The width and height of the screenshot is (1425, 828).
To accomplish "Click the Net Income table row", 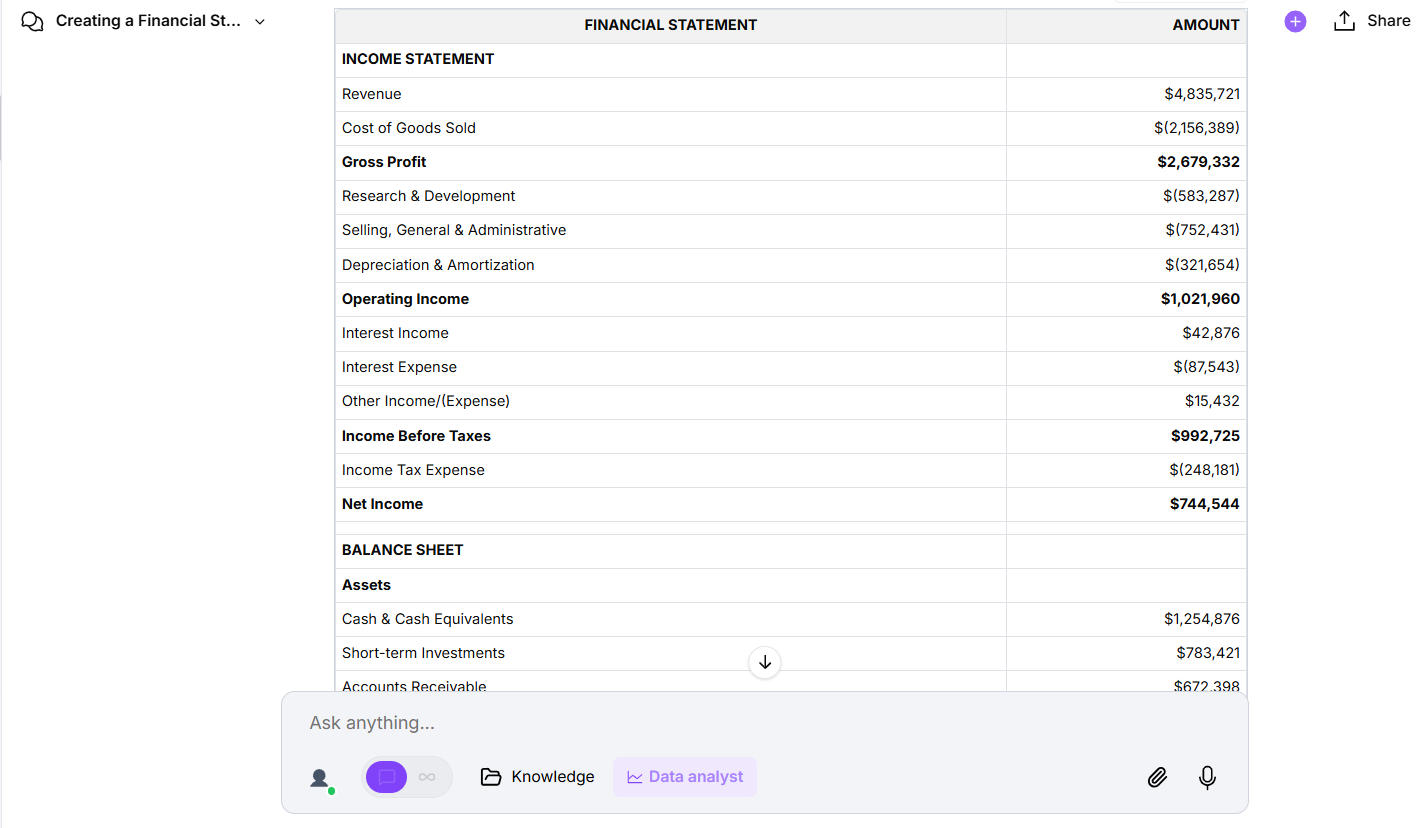I will (670, 504).
